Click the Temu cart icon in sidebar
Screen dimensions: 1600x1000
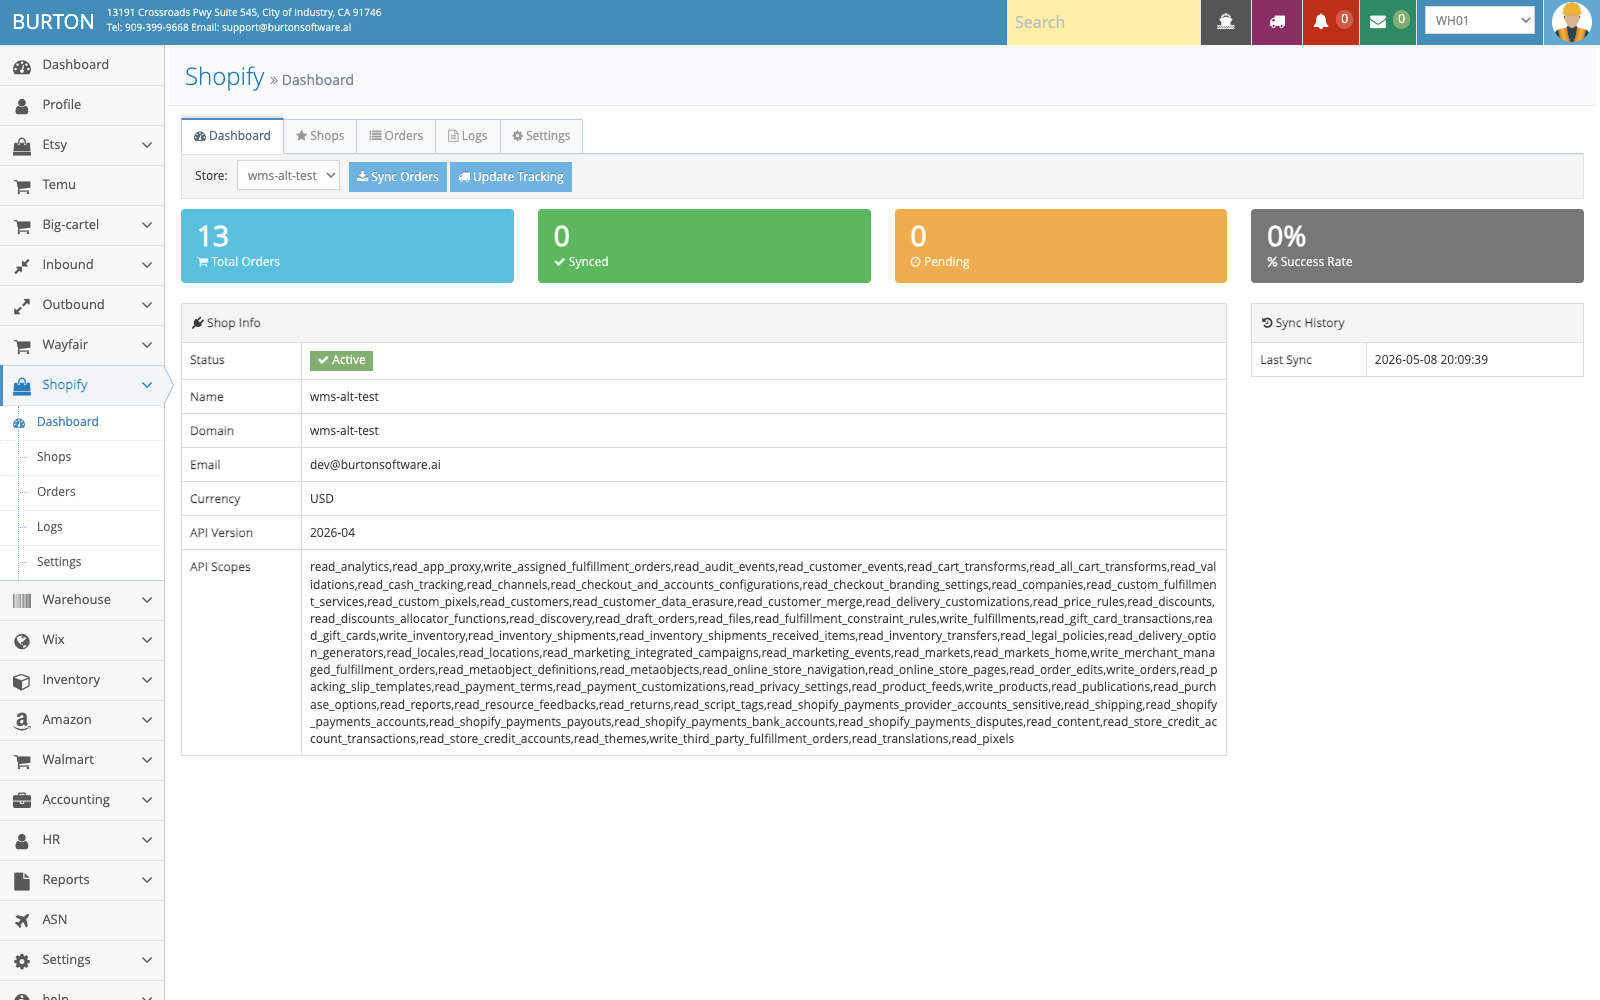(22, 185)
